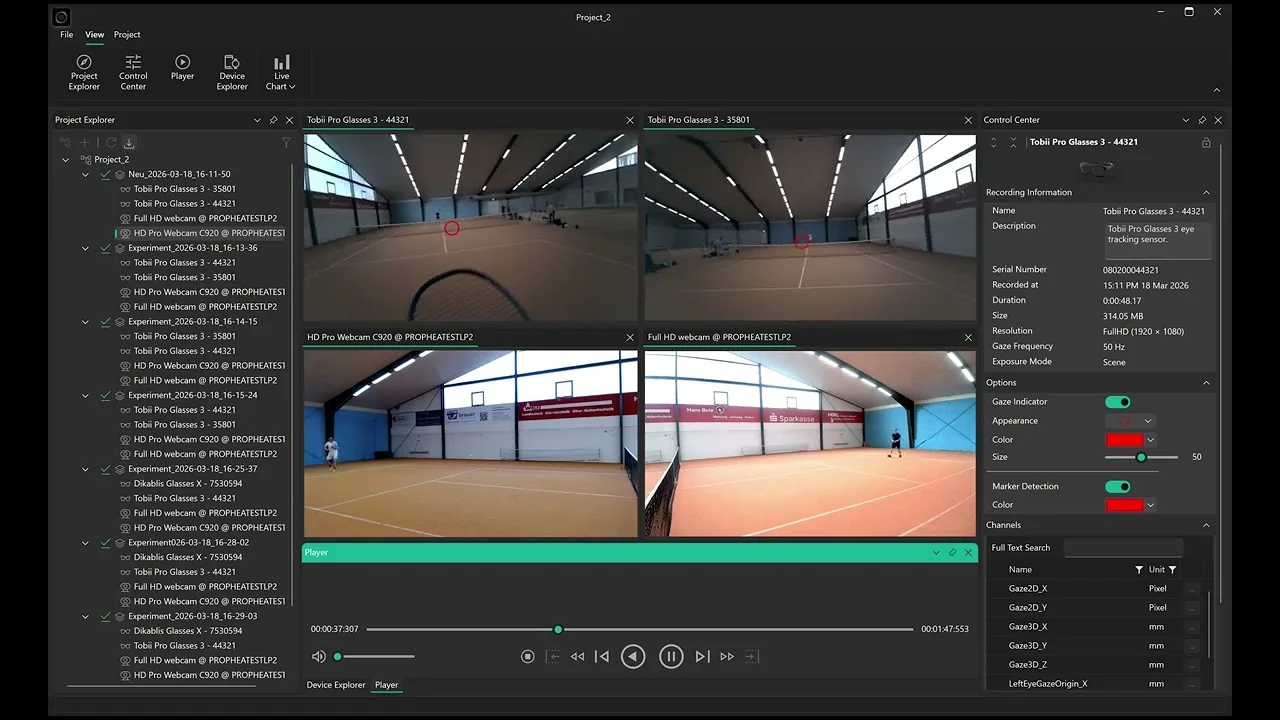Collapse the Recording Information section
Image resolution: width=1280 pixels, height=720 pixels.
pos(1206,193)
